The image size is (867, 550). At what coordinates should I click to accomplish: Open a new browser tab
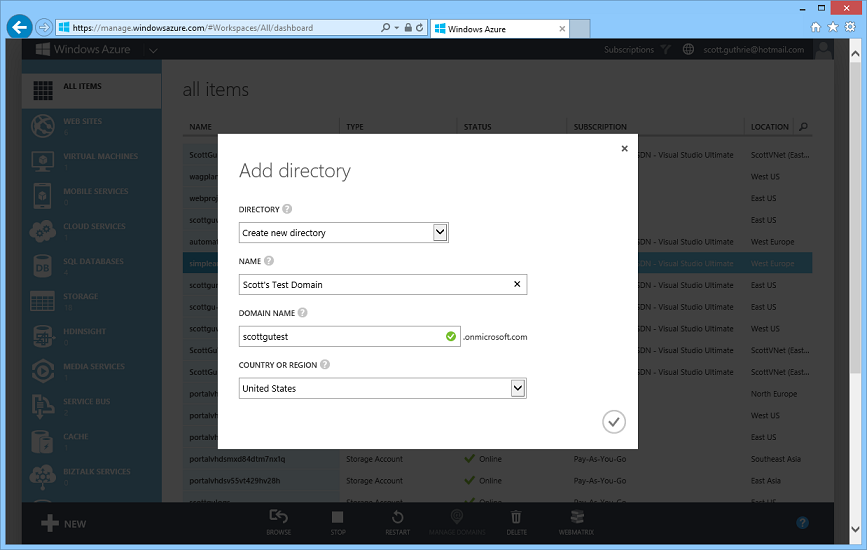point(579,29)
